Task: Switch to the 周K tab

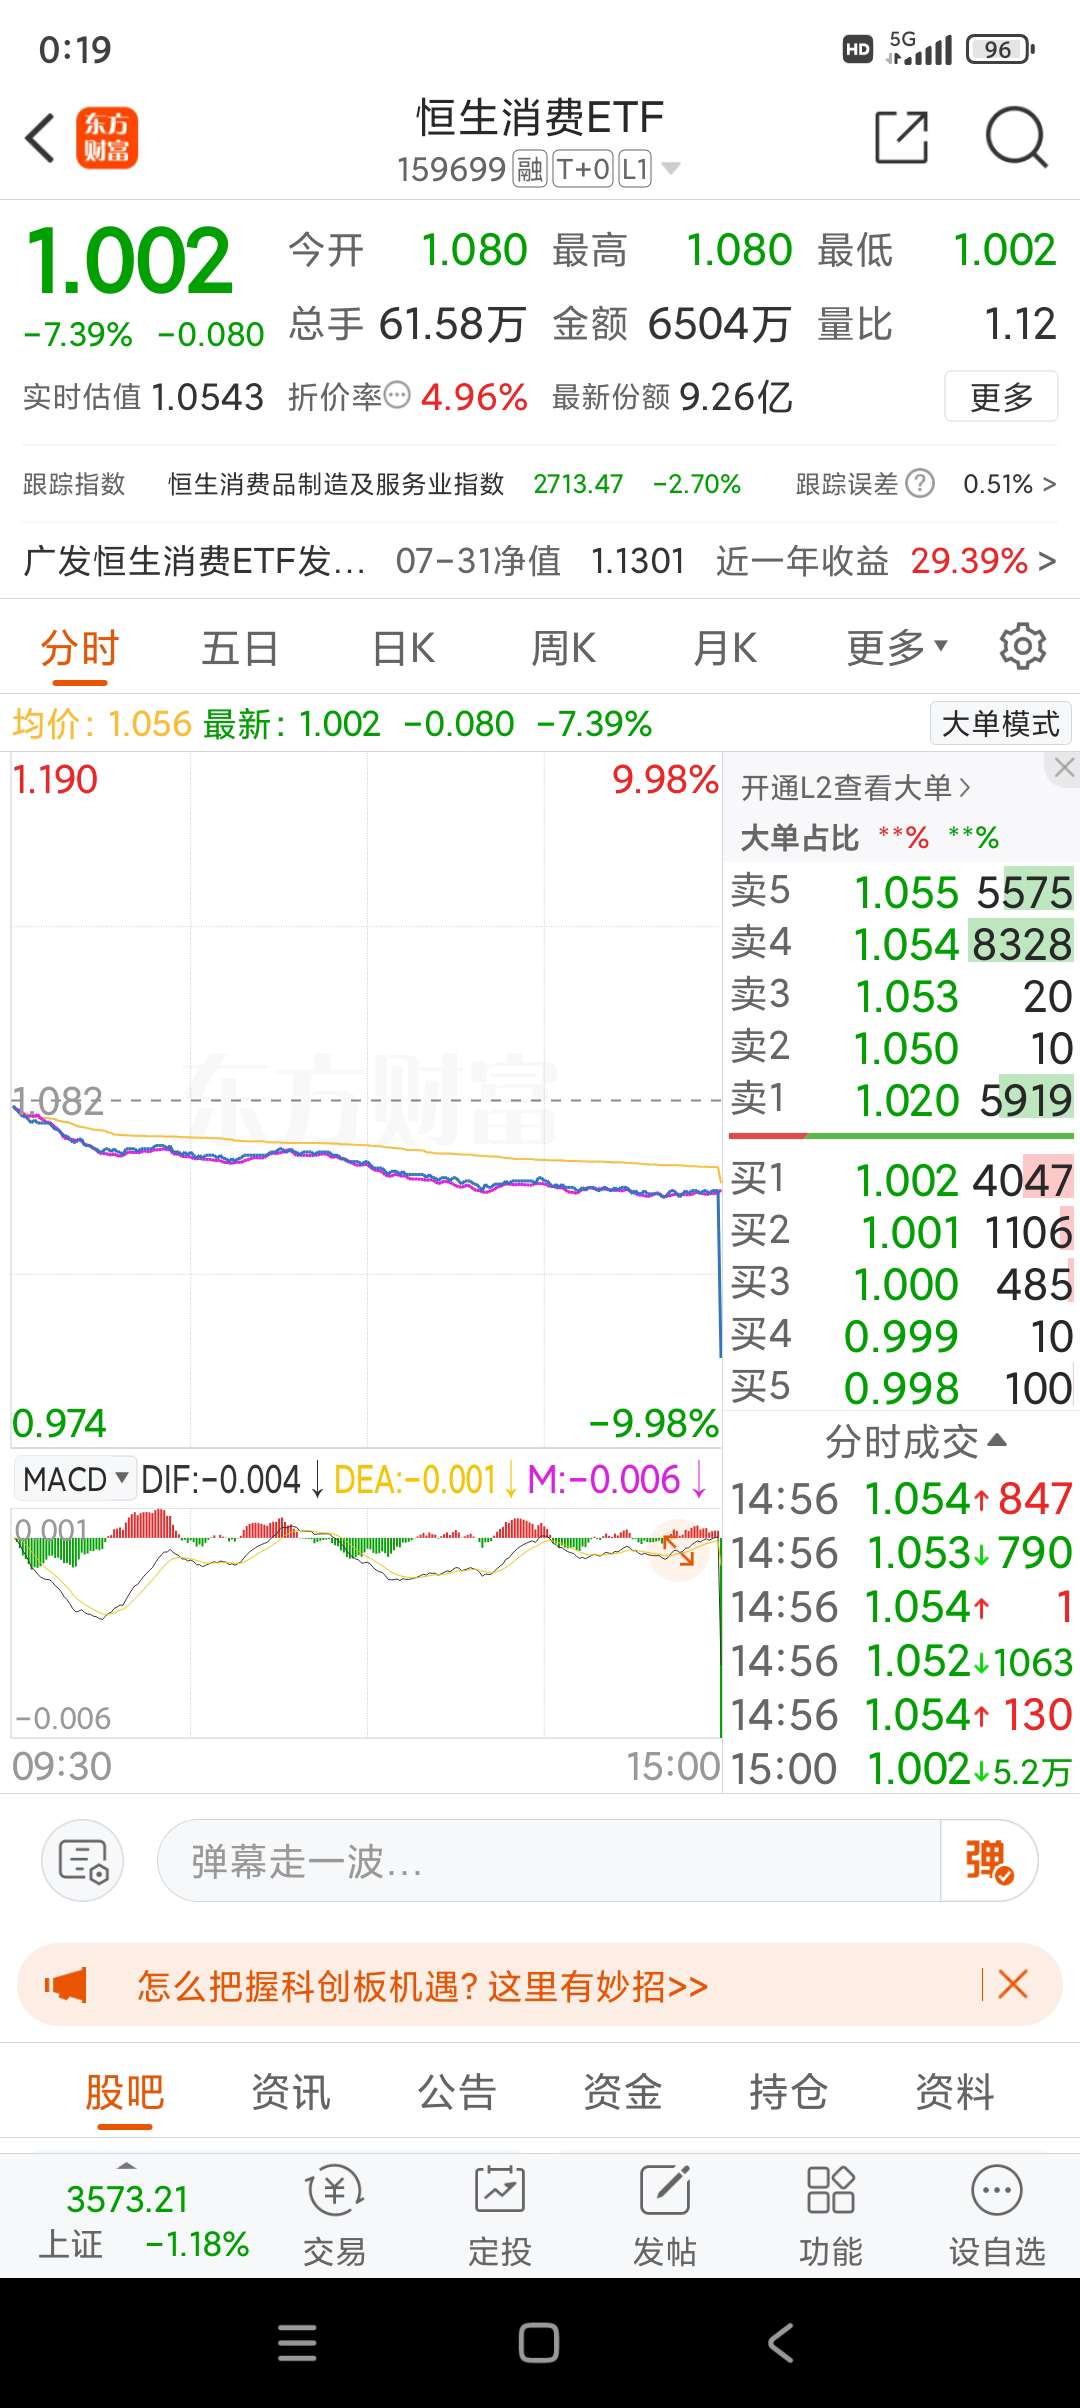Action: [563, 648]
